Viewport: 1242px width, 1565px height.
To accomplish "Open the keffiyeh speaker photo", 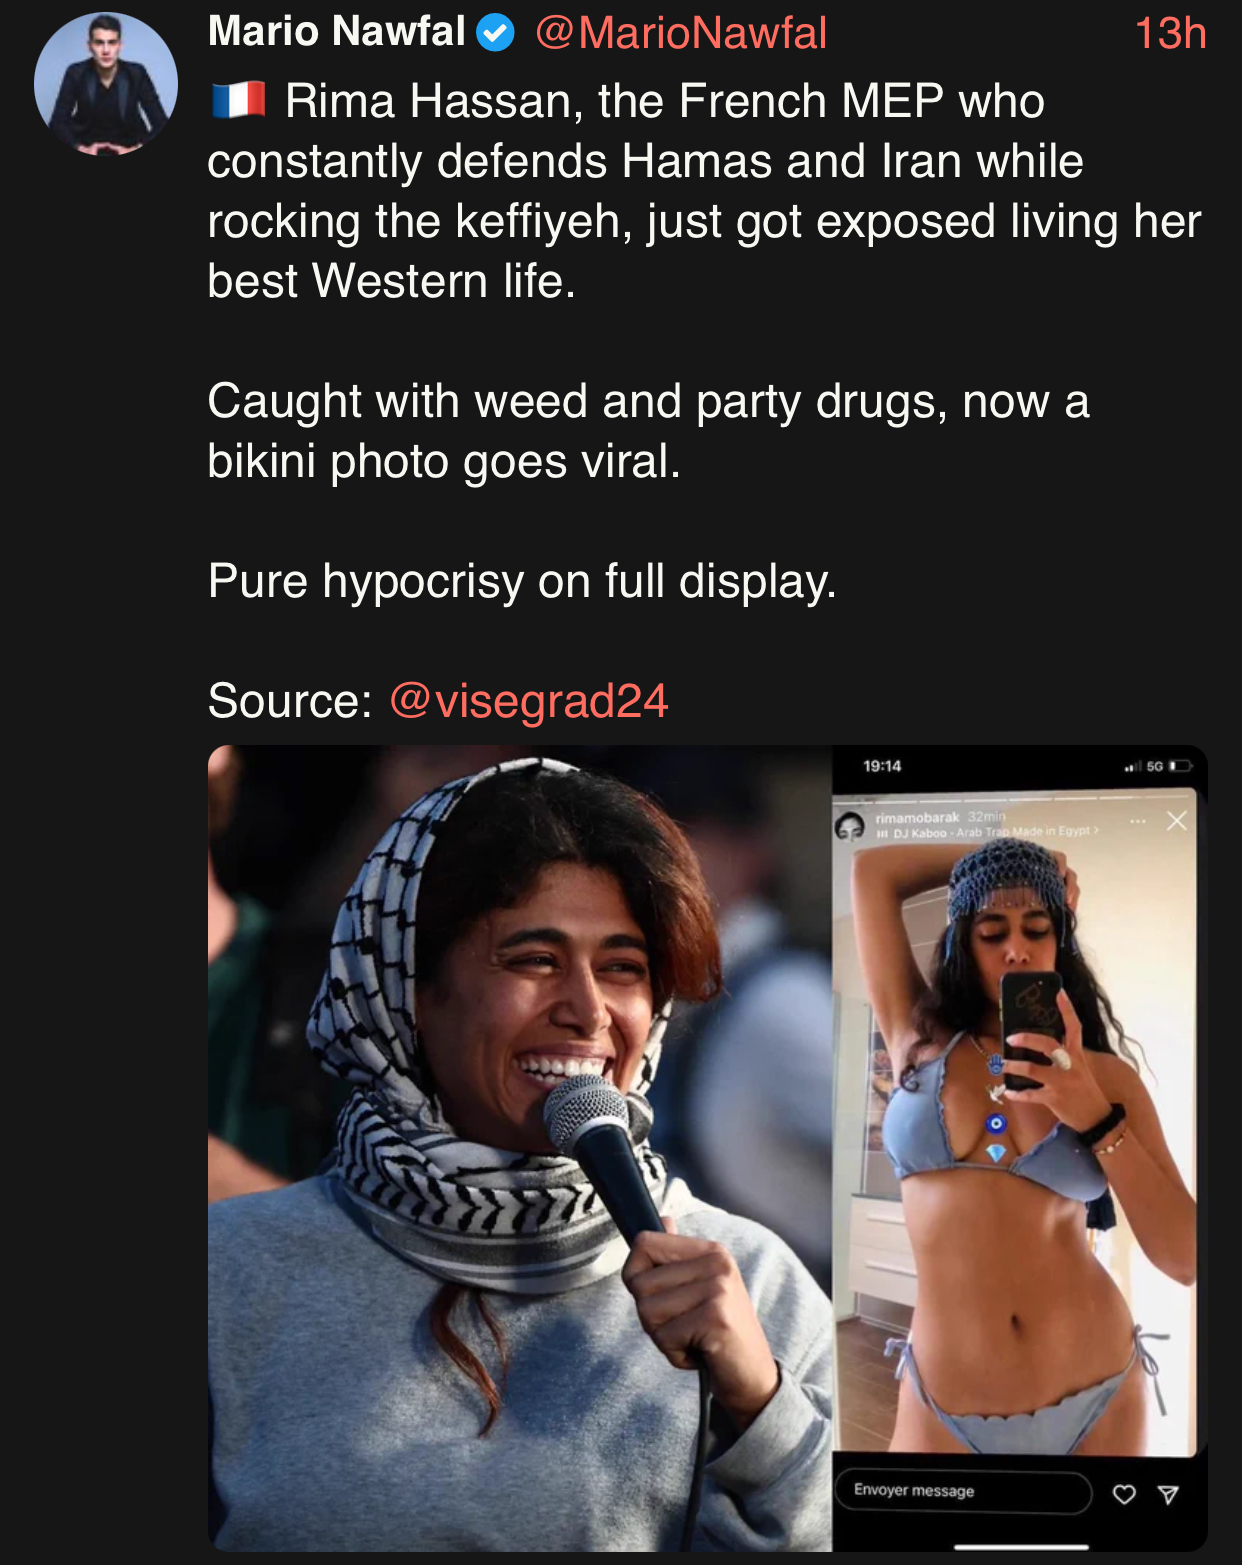I will tap(520, 1148).
